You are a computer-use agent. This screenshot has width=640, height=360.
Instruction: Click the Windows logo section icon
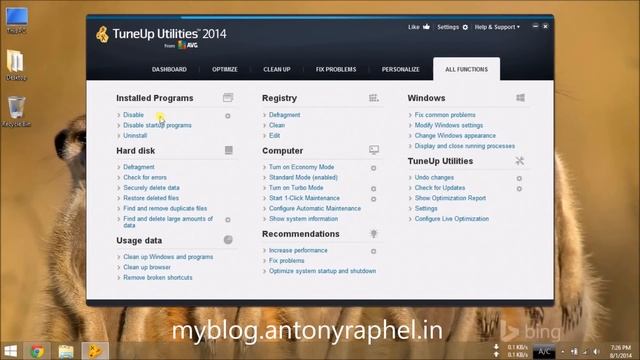[520, 98]
